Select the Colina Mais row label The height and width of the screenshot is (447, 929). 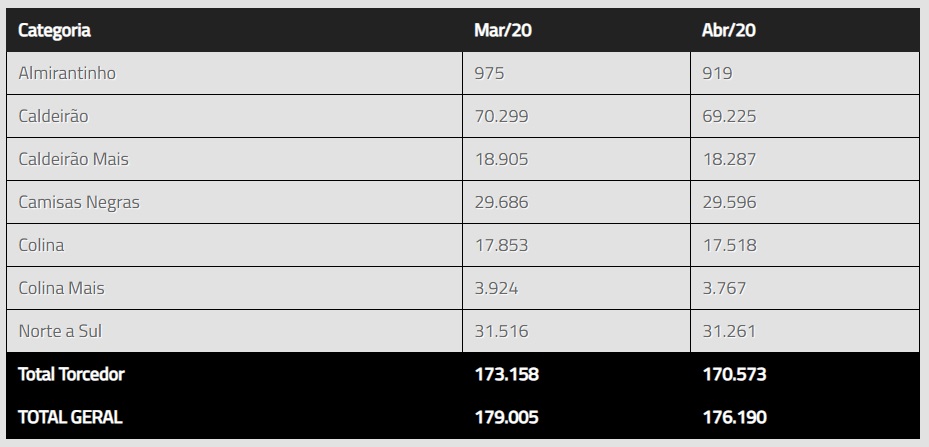61,288
